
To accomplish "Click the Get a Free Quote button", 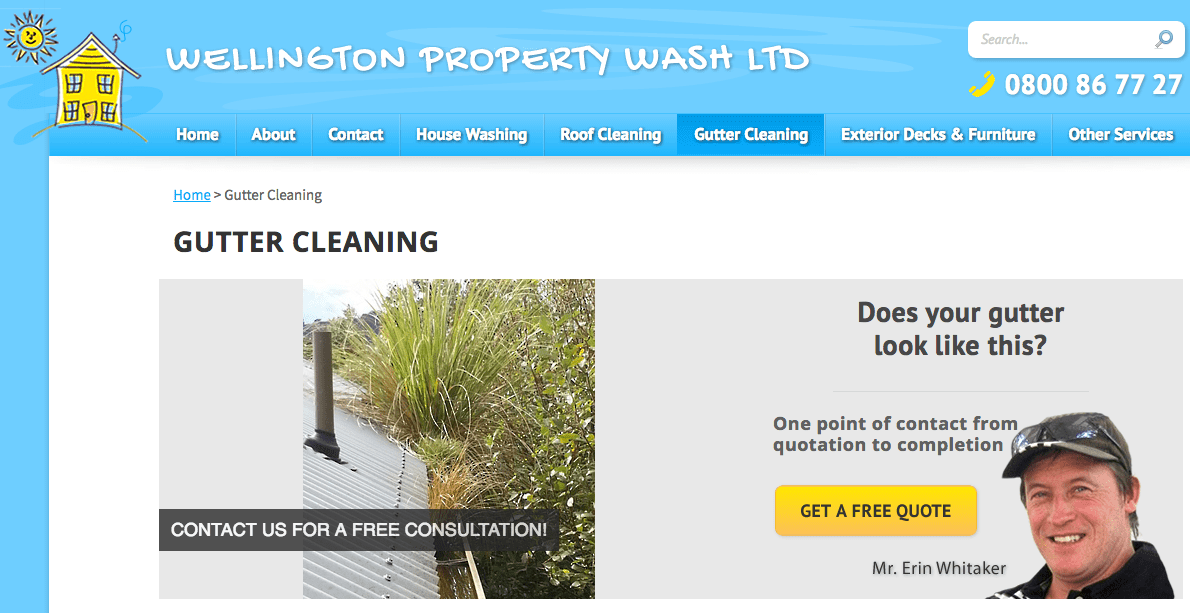I will [x=875, y=511].
